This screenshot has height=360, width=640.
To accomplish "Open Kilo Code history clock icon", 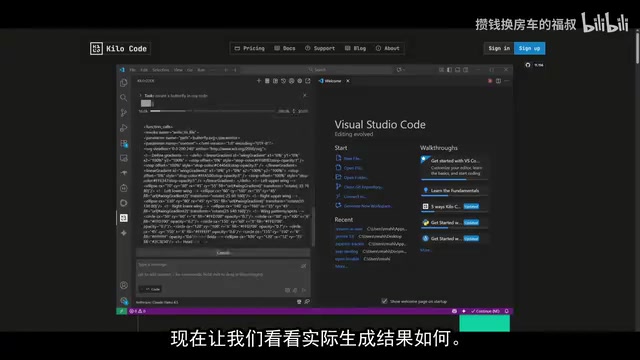I will [283, 81].
